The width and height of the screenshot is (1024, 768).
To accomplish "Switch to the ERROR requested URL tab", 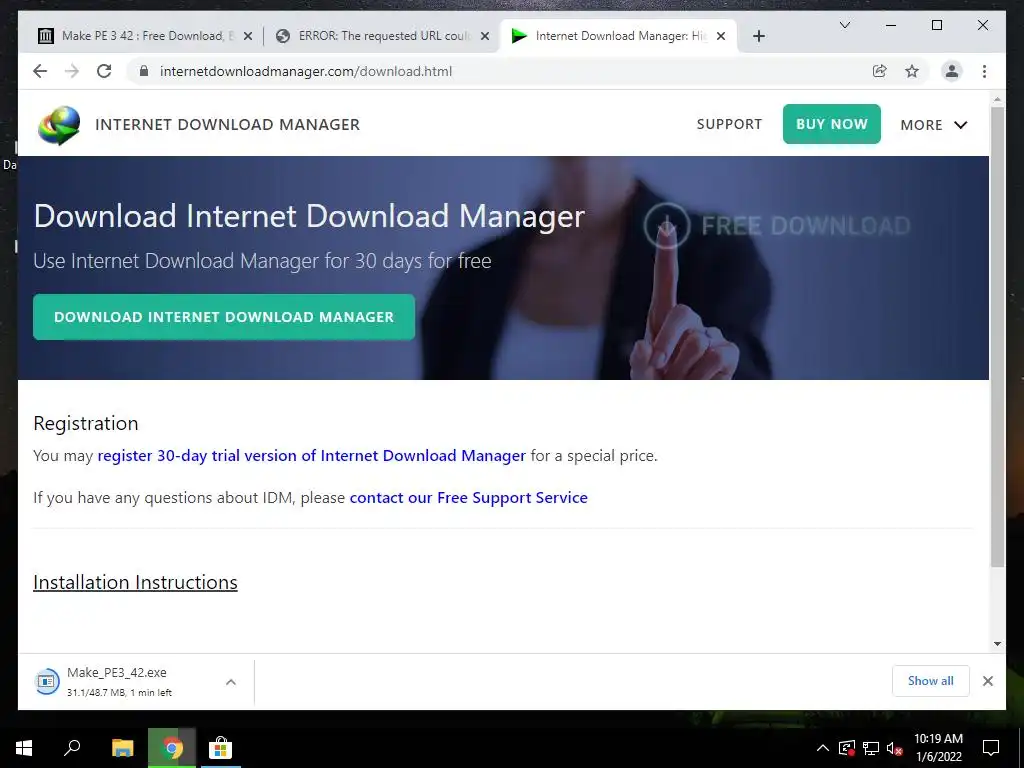I will click(382, 36).
